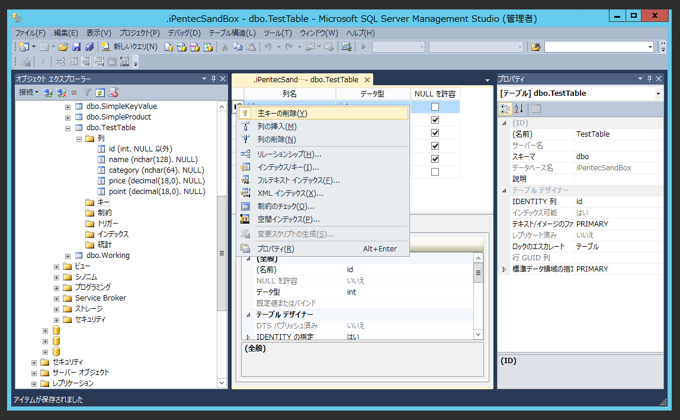Open インデックス/キー(I)... from context menu
The image size is (680, 420).
[x=324, y=167]
